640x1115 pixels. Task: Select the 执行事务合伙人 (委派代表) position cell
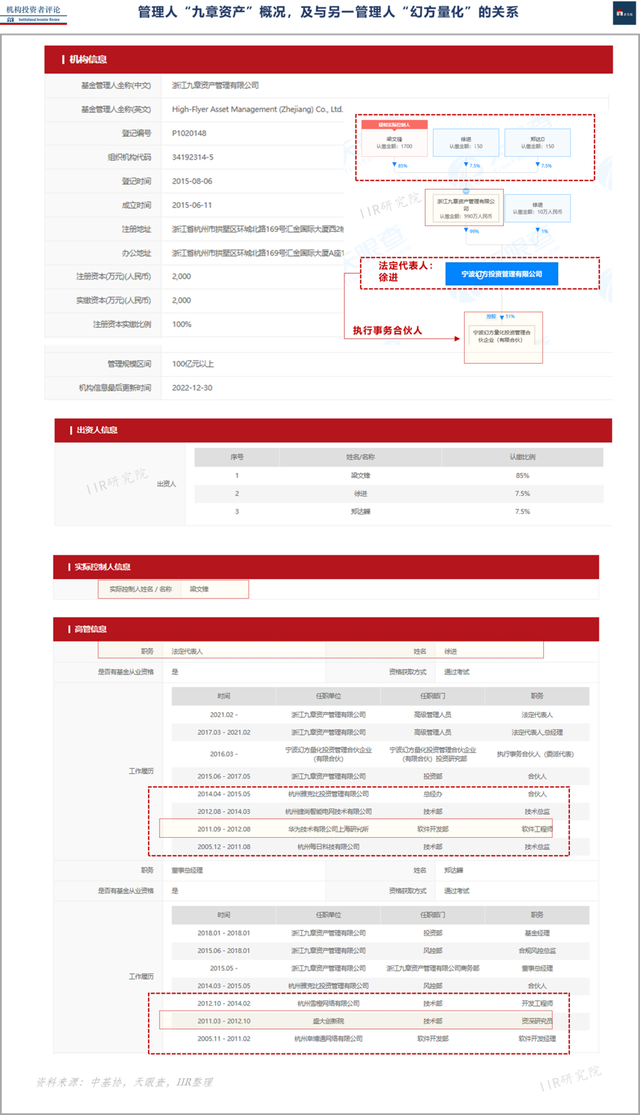[536, 754]
